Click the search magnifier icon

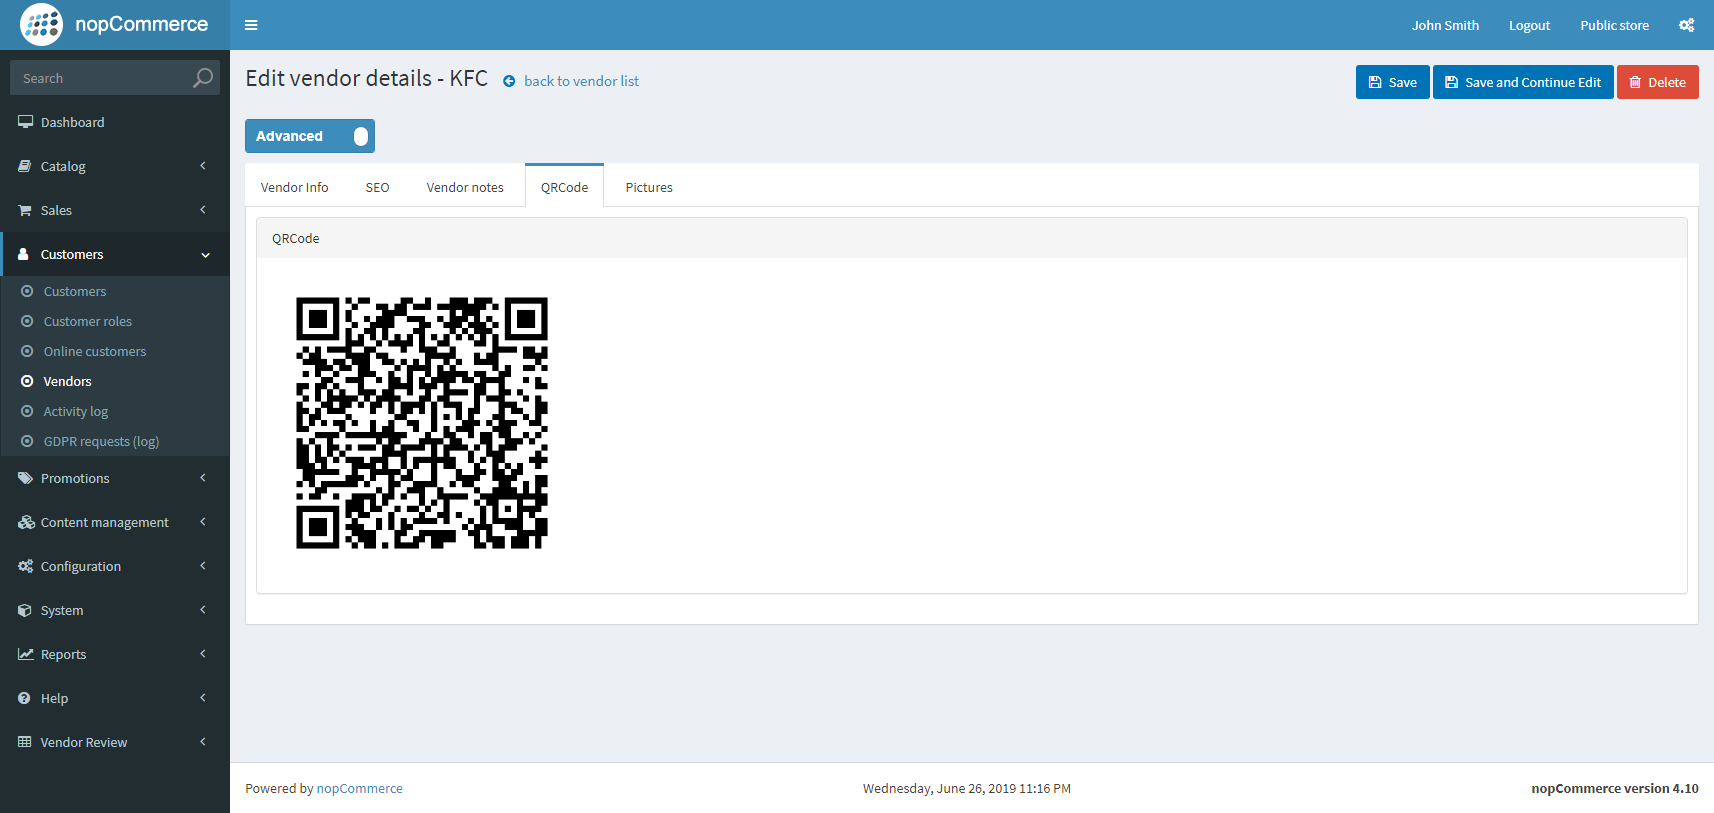[203, 78]
